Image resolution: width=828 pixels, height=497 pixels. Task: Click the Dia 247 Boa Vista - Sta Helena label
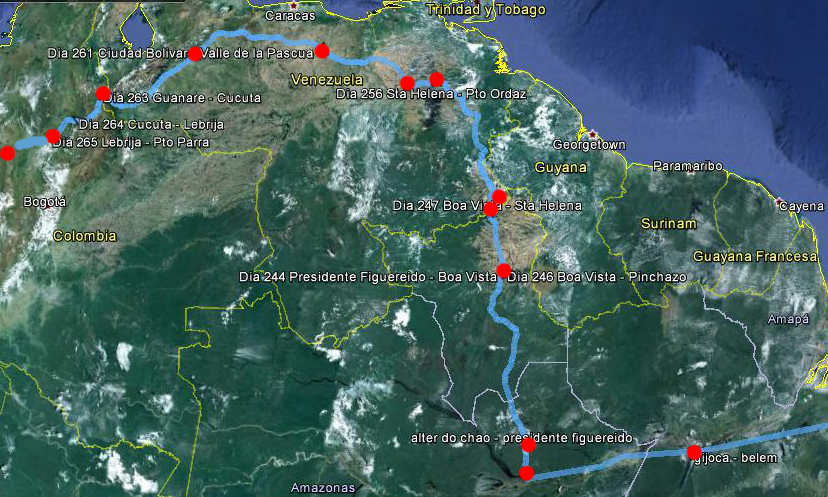pyautogui.click(x=487, y=206)
